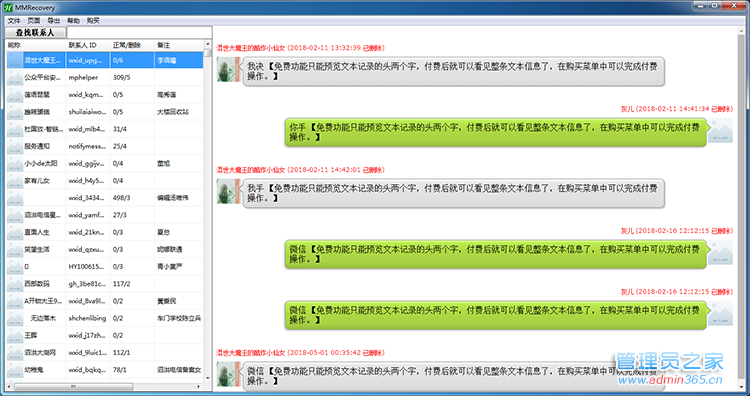750x396 pixels.
Task: Click avatar of first 2018-02-16 12:12:15 message
Action: (x=720, y=253)
